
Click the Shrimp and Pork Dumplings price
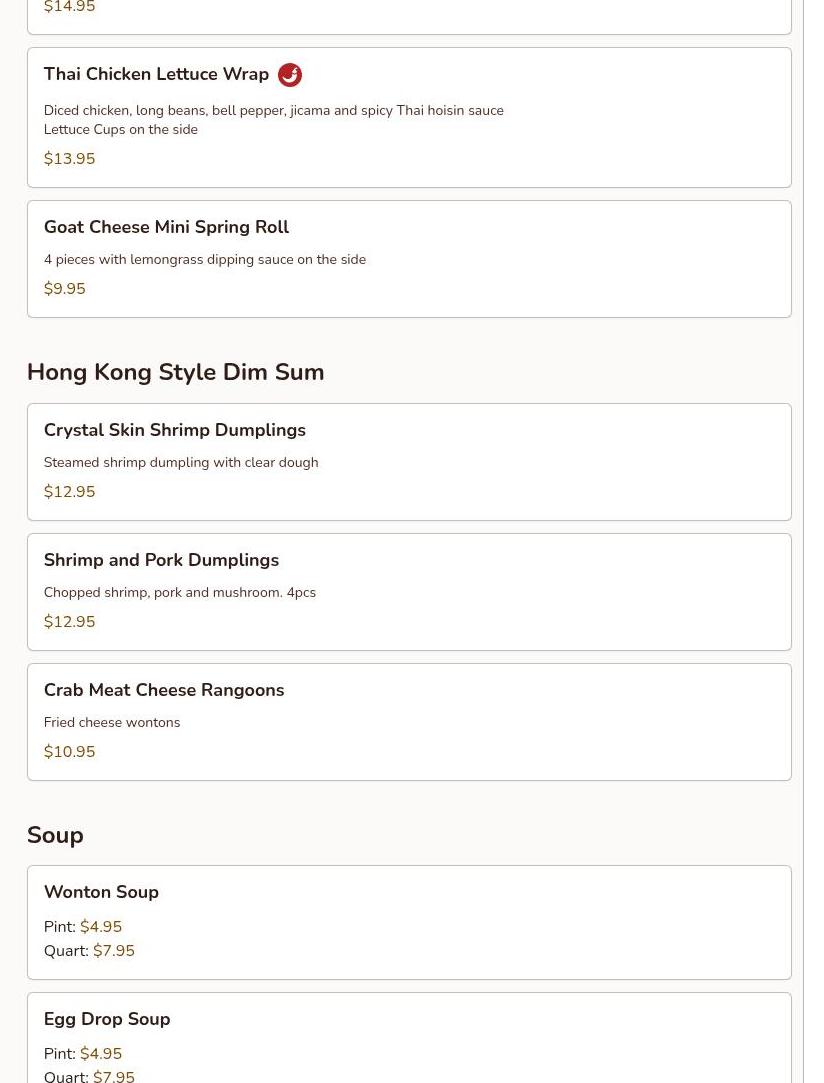pyautogui.click(x=69, y=622)
